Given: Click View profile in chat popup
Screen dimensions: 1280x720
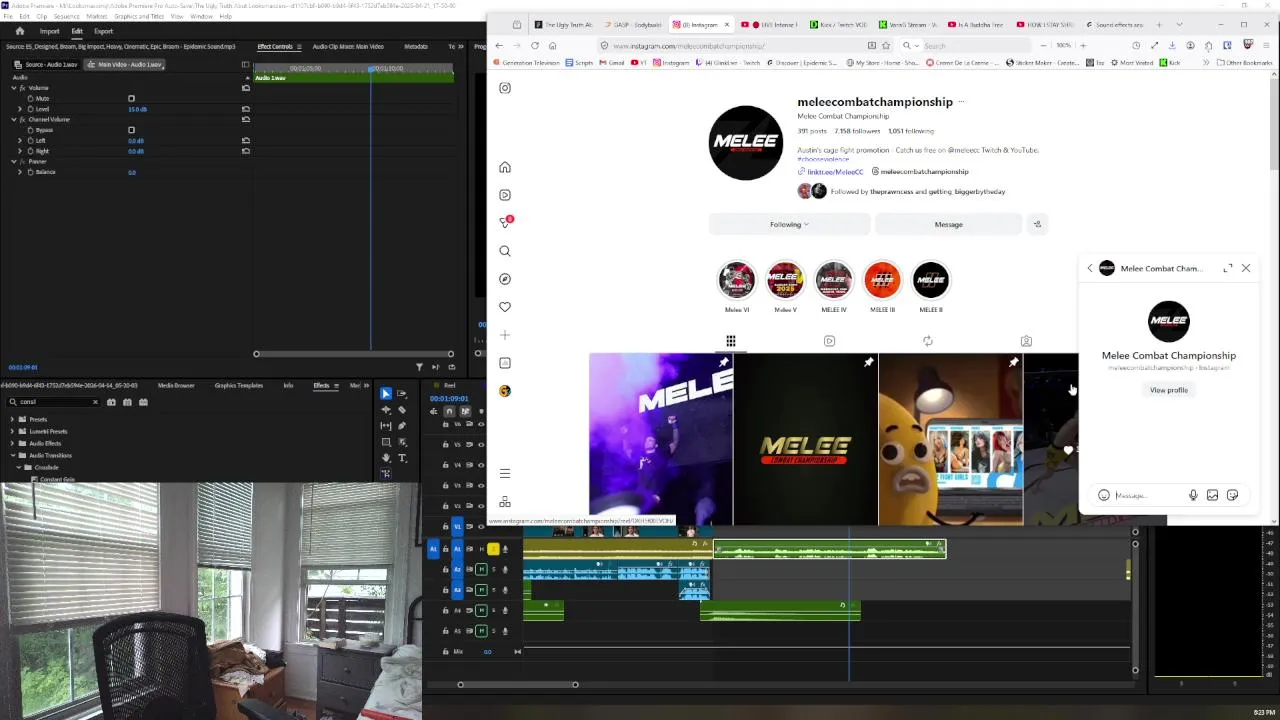Looking at the screenshot, I should point(1168,390).
